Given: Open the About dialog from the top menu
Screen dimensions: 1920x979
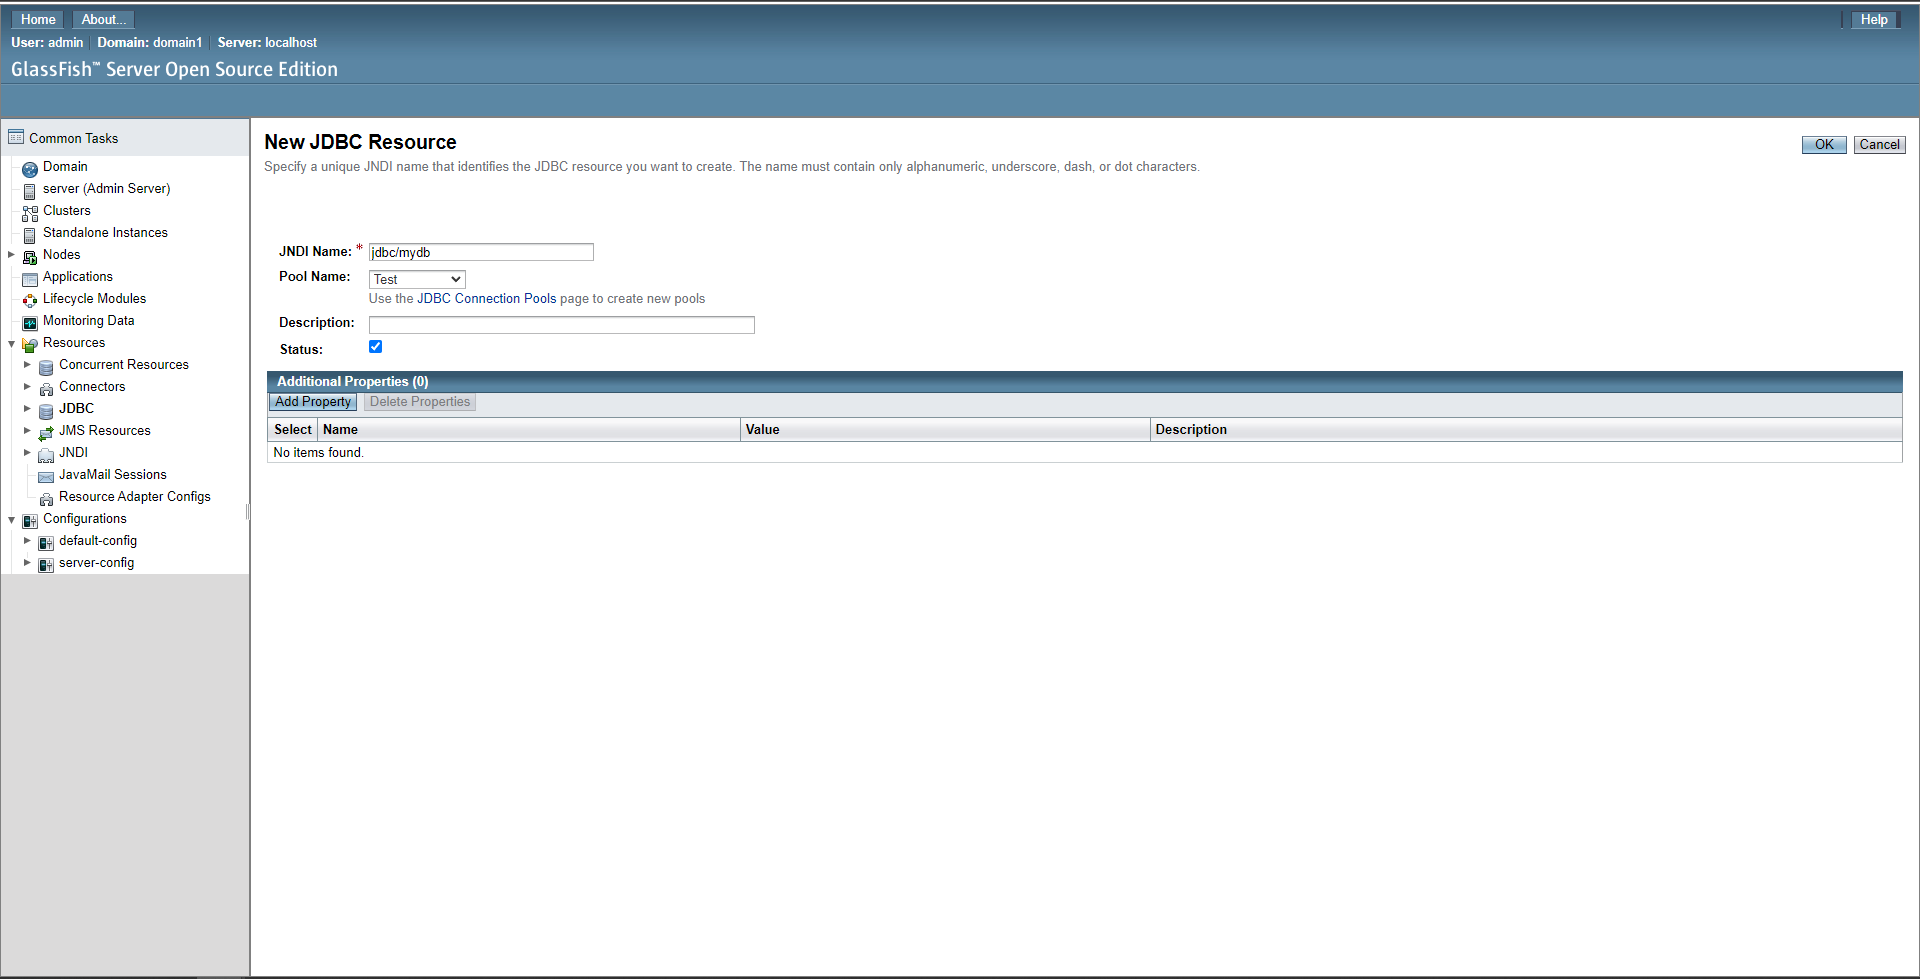Looking at the screenshot, I should pos(102,19).
